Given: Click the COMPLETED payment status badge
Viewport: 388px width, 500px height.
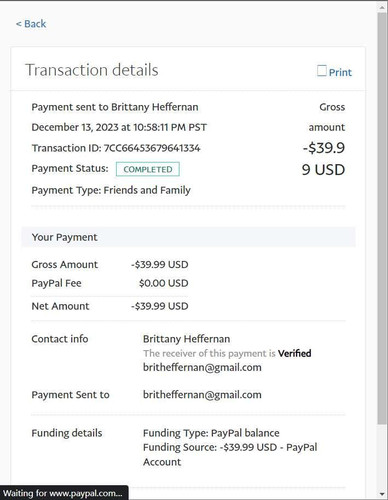Looking at the screenshot, I should click(x=148, y=169).
